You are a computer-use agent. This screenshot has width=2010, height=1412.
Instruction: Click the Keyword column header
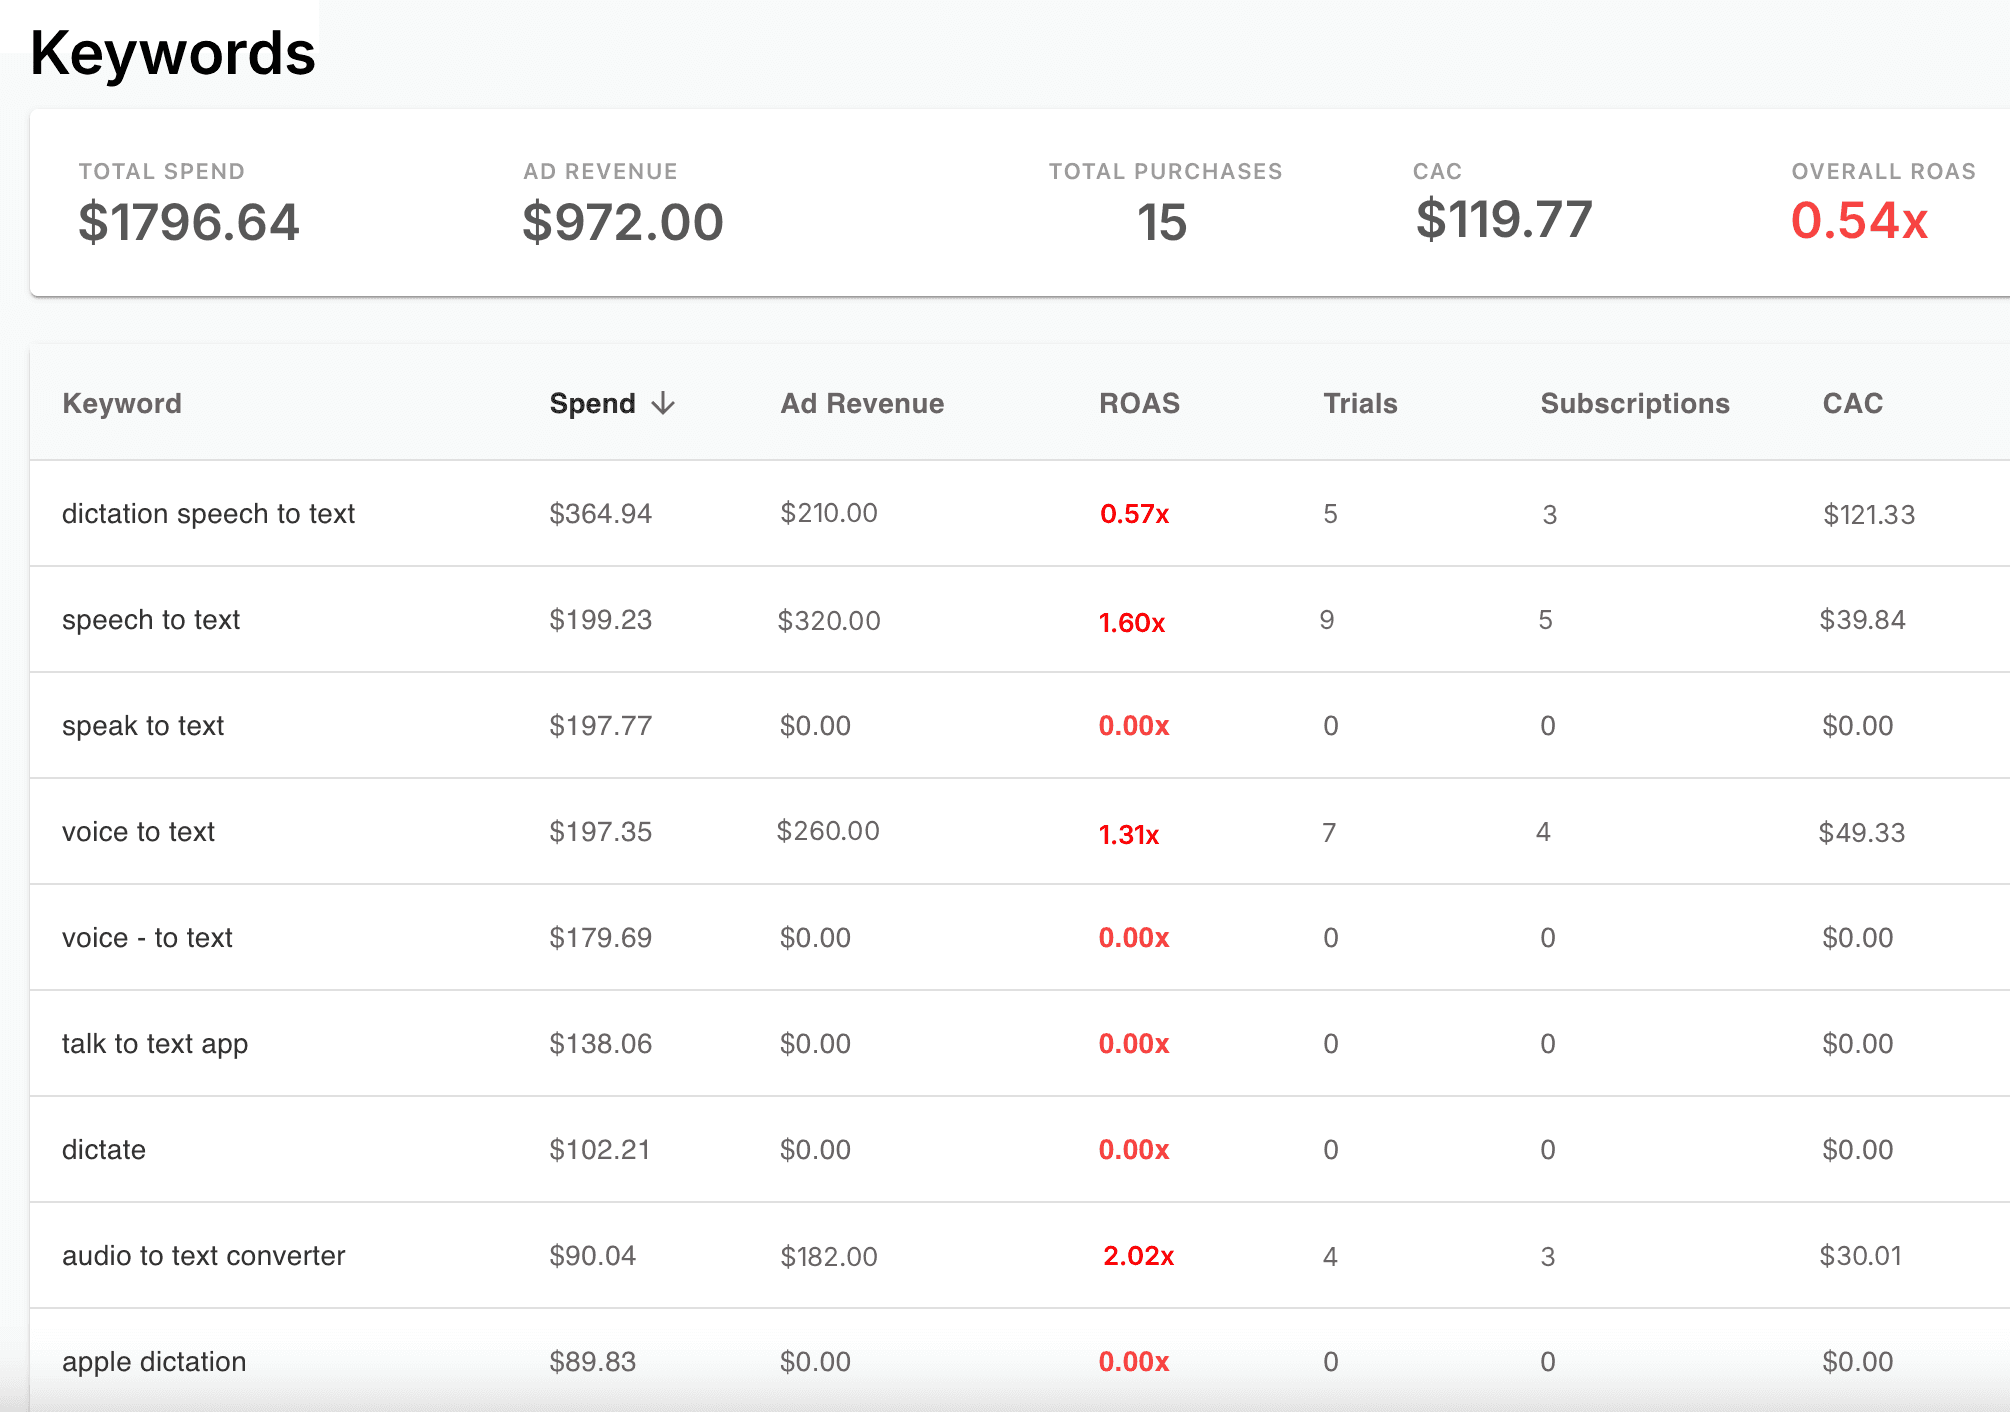[x=122, y=403]
